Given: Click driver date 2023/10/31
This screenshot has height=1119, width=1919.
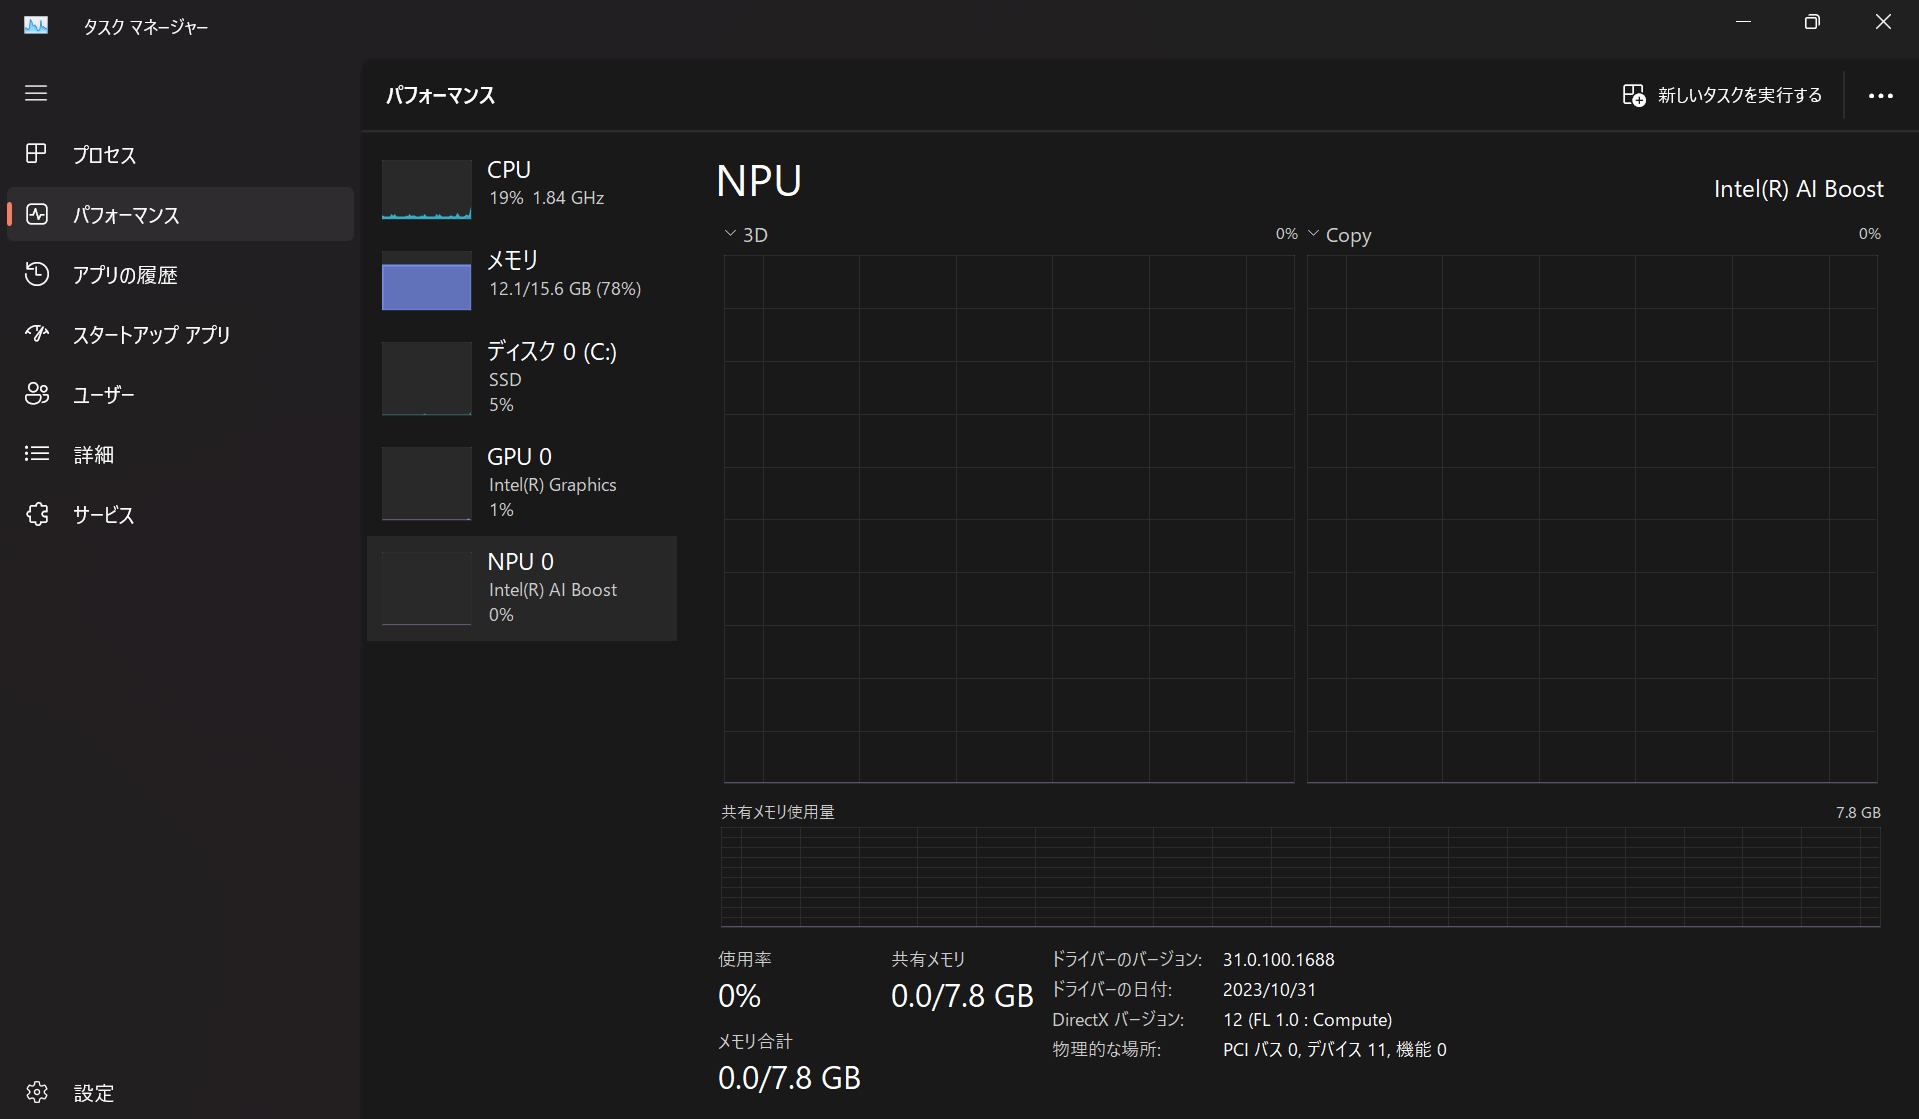Looking at the screenshot, I should point(1269,989).
